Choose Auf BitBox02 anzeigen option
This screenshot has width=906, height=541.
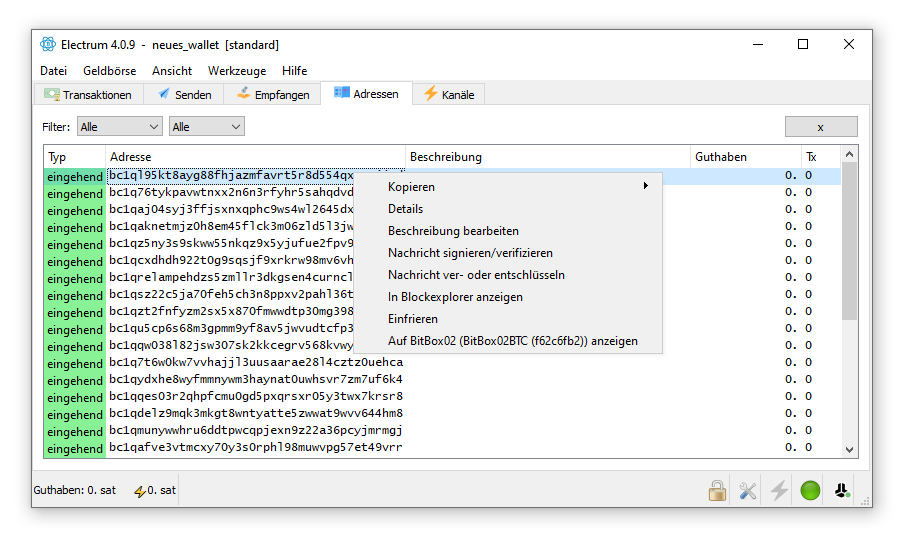[x=508, y=340]
